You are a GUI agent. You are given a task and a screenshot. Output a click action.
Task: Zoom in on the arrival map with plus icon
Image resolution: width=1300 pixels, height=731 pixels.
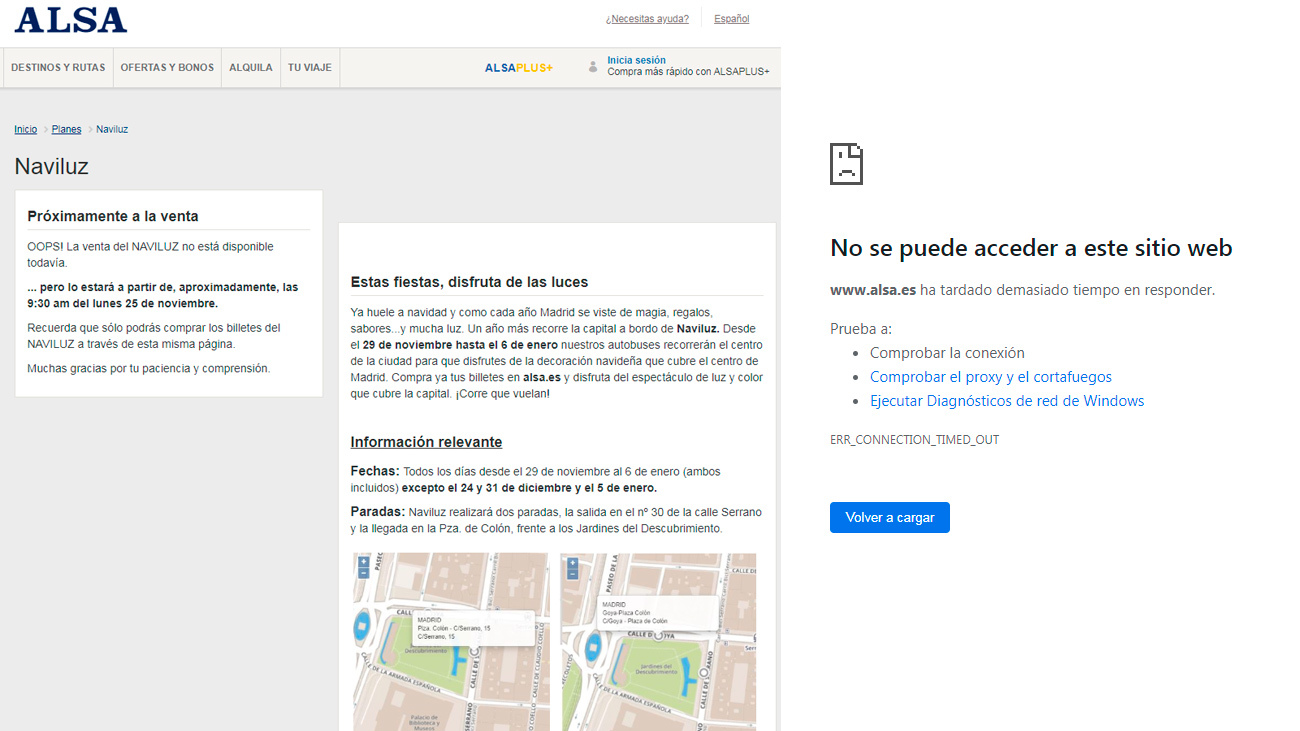point(571,562)
